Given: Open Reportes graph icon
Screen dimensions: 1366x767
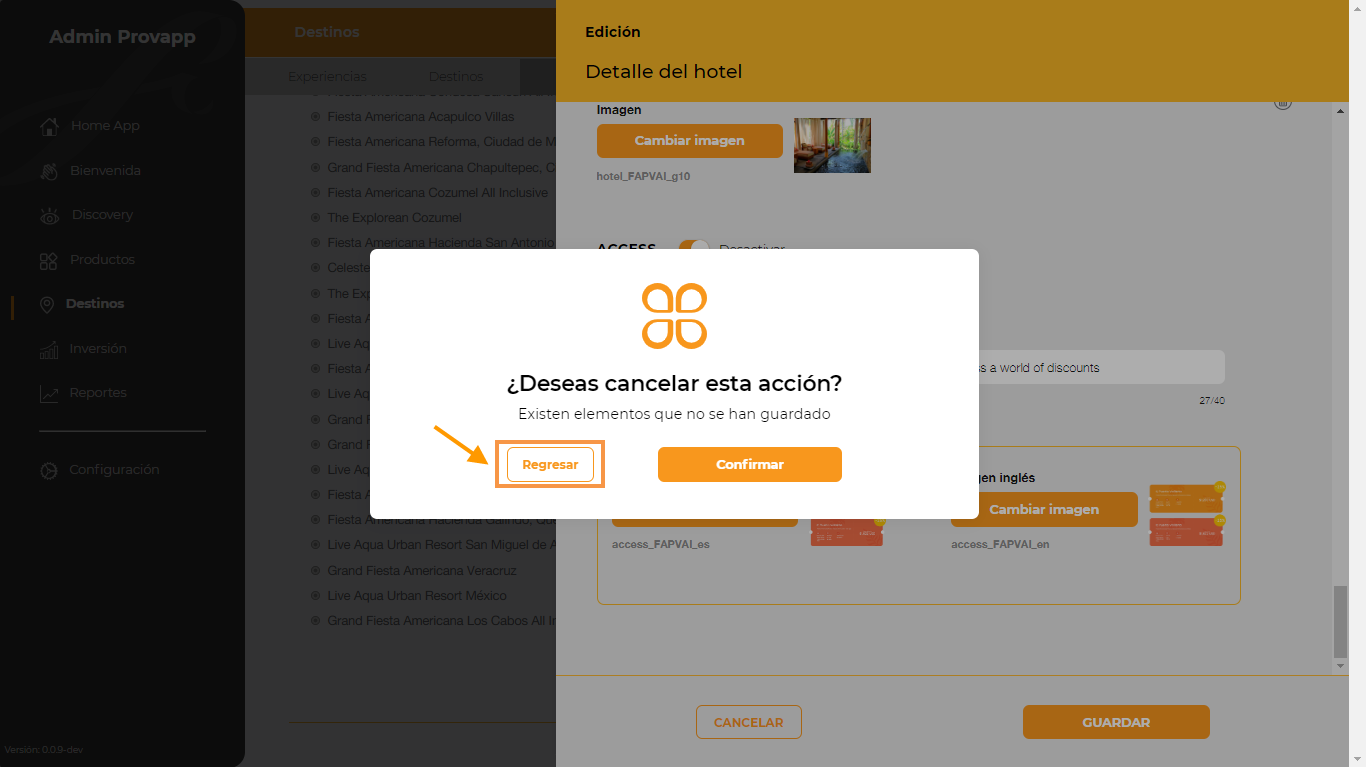Looking at the screenshot, I should pyautogui.click(x=48, y=393).
